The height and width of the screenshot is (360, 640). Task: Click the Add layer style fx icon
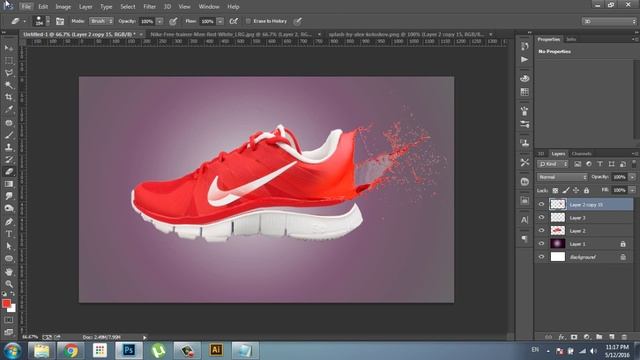(561, 337)
